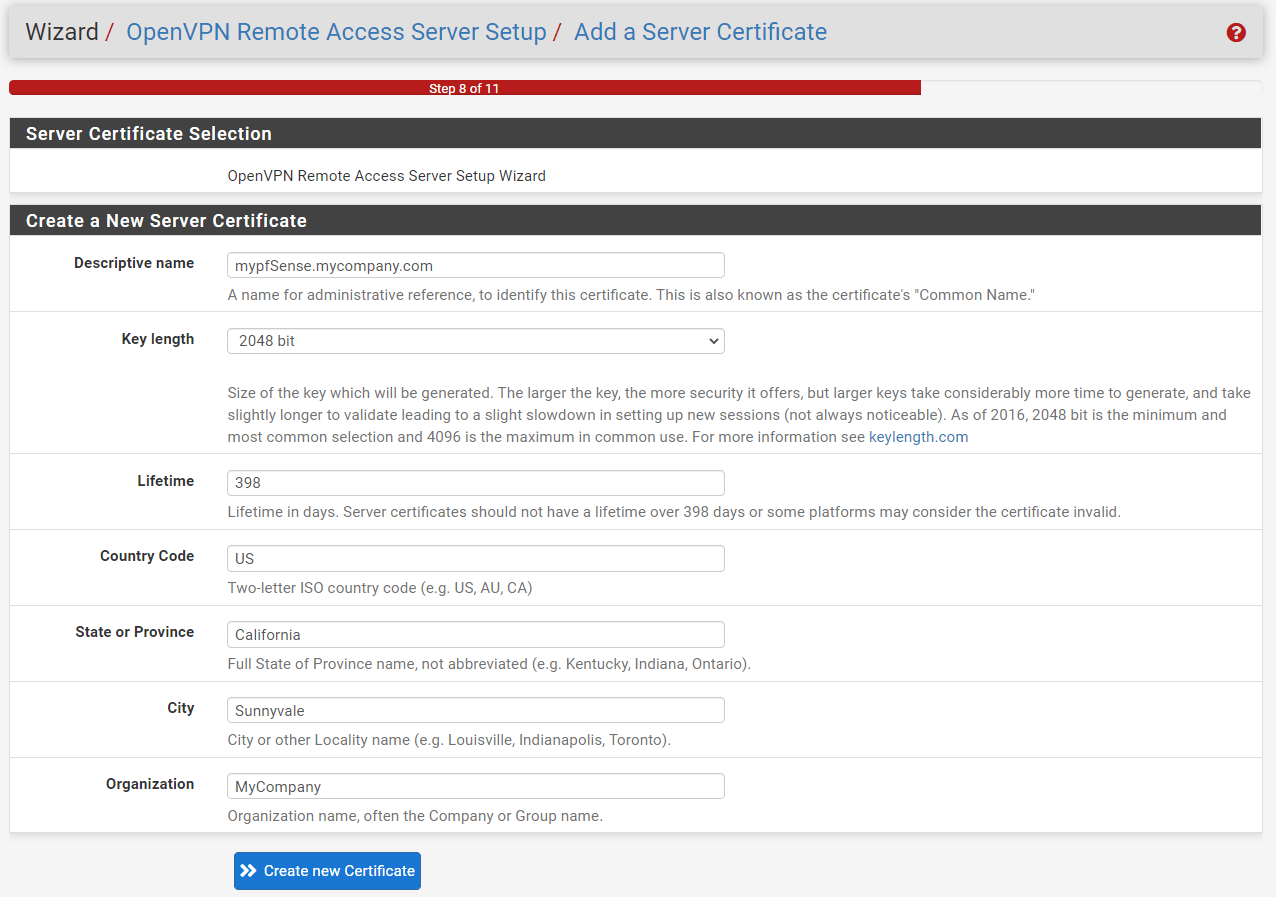Click the Organization field showing MyCompany

pos(475,786)
